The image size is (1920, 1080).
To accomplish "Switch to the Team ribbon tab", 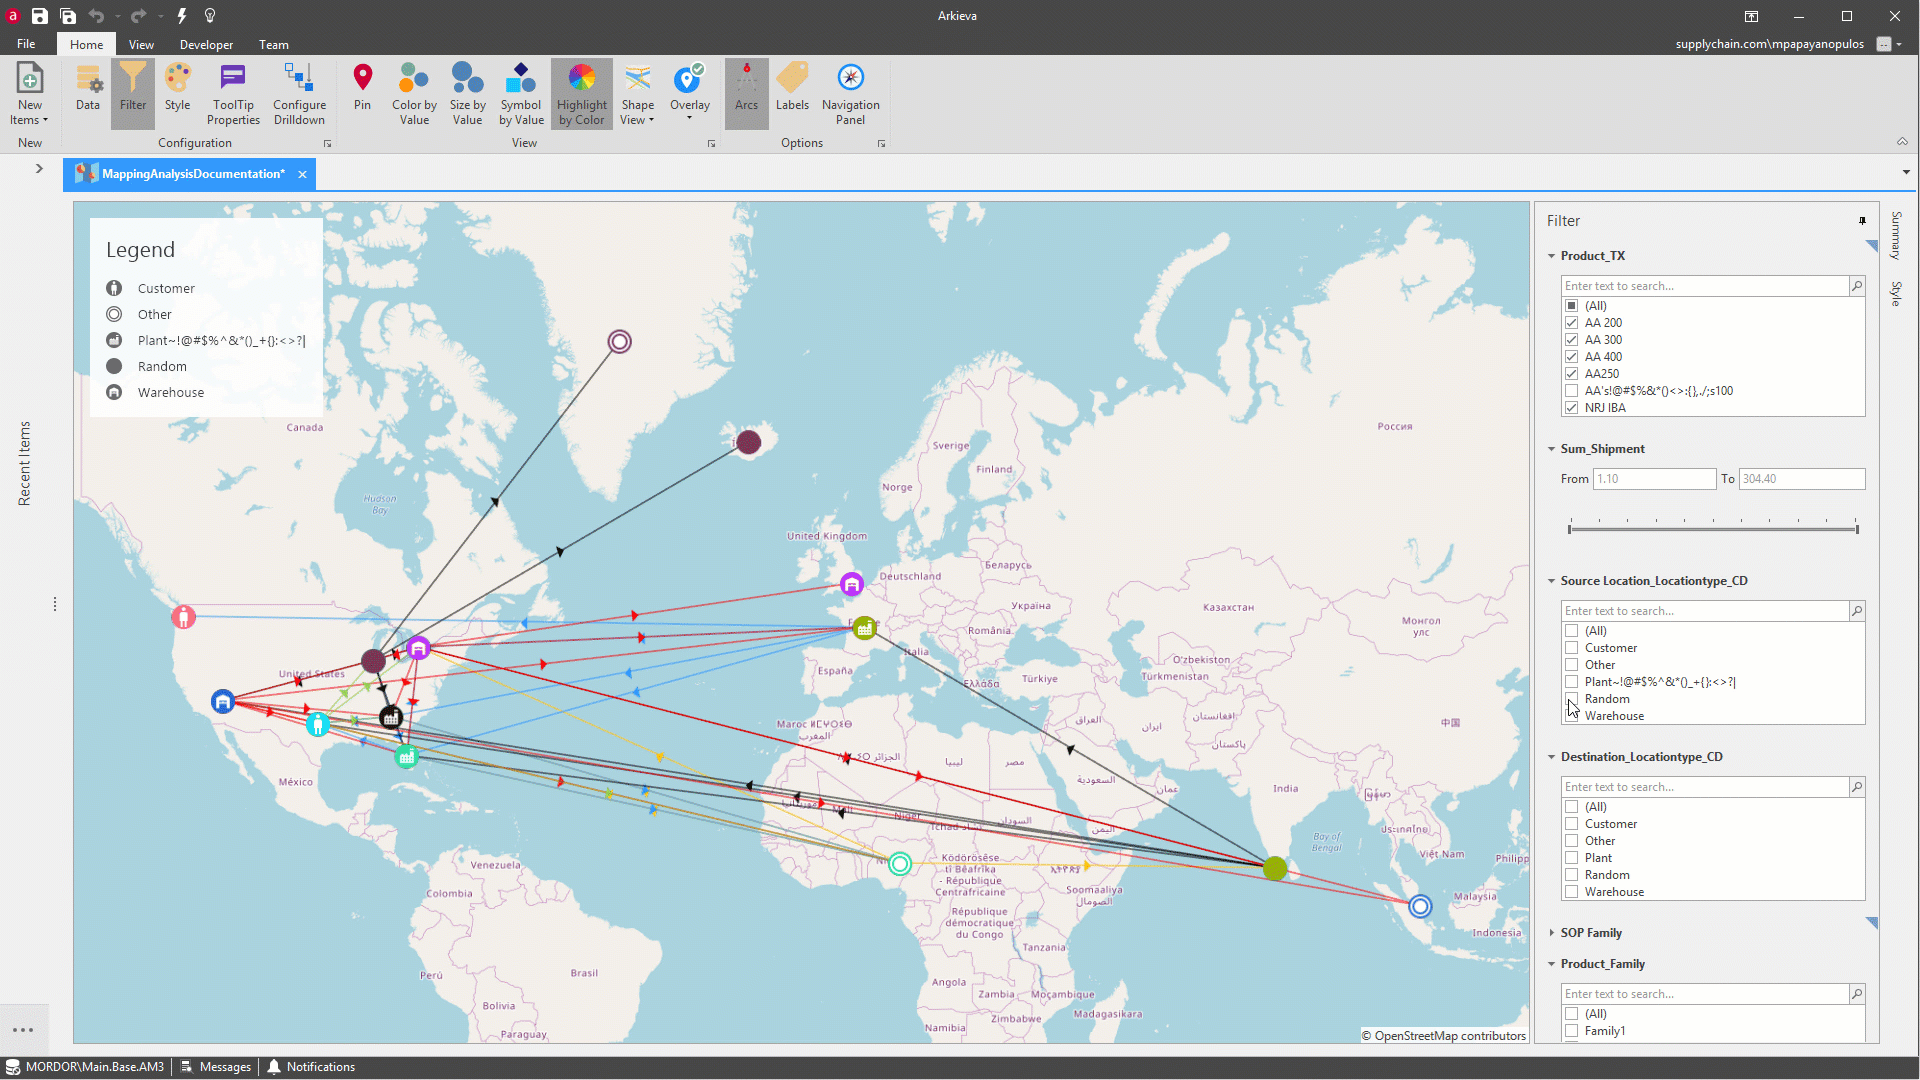I will tap(274, 45).
